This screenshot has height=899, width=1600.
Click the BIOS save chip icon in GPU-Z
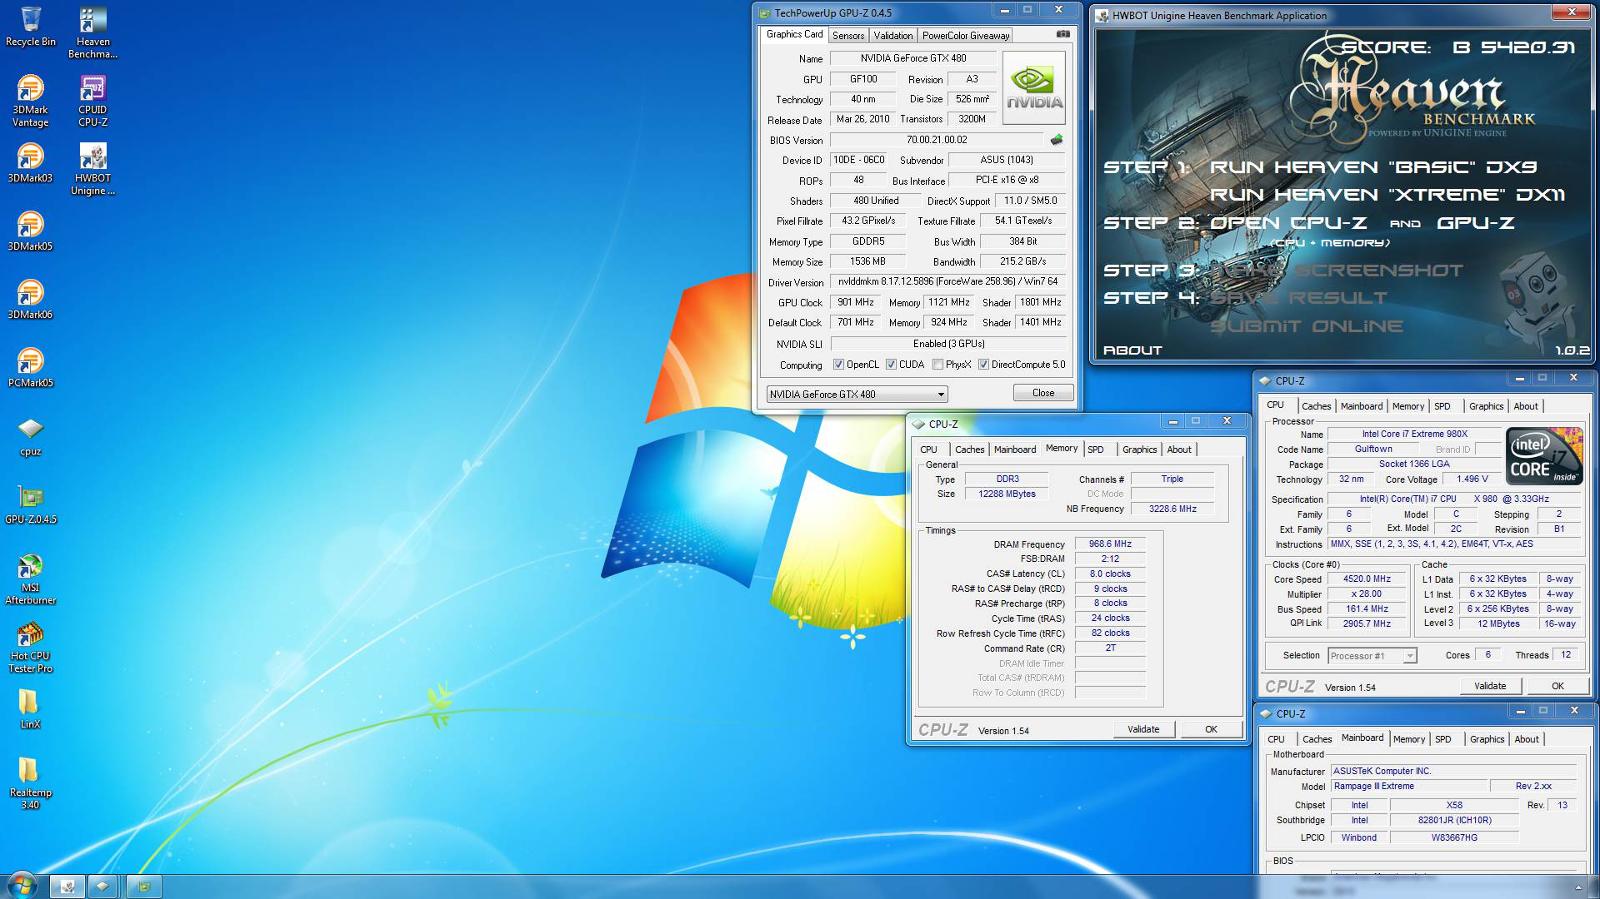(1056, 140)
